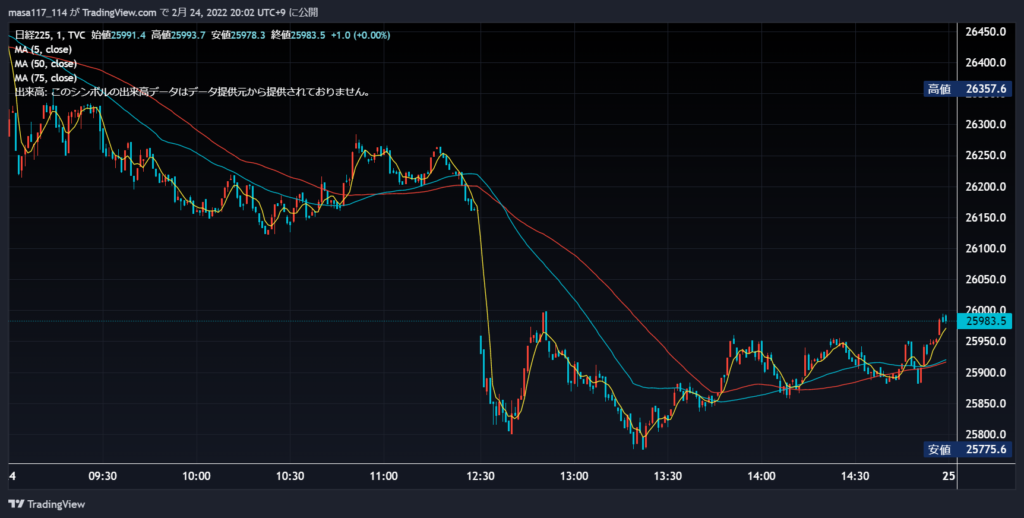
Task: Click the 25850.0 price axis label
Action: [985, 404]
